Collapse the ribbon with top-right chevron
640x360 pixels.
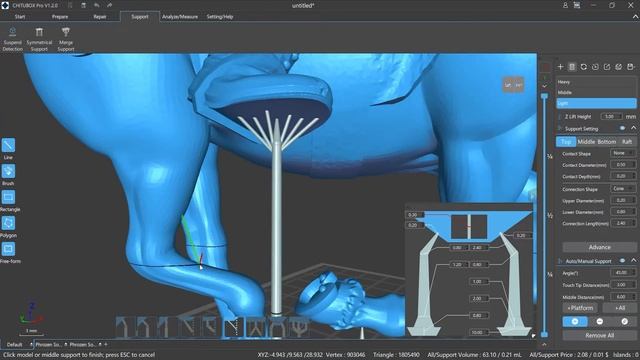[635, 17]
